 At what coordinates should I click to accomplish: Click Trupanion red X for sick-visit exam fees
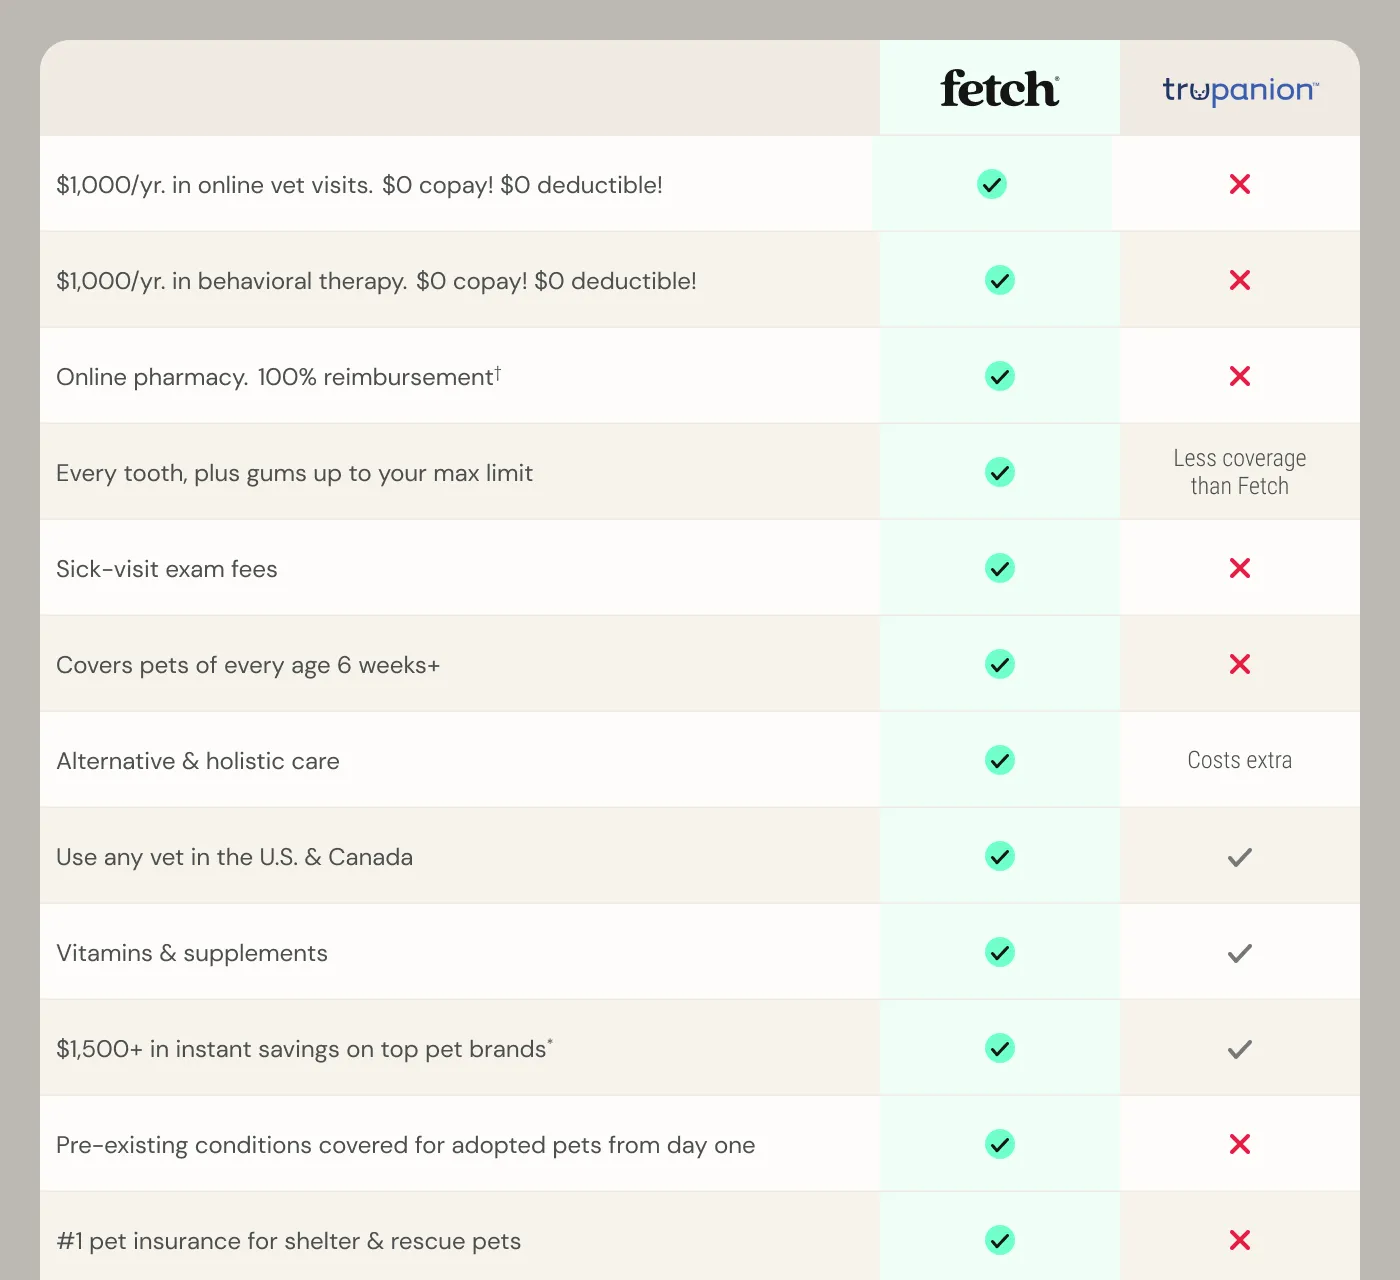1240,568
